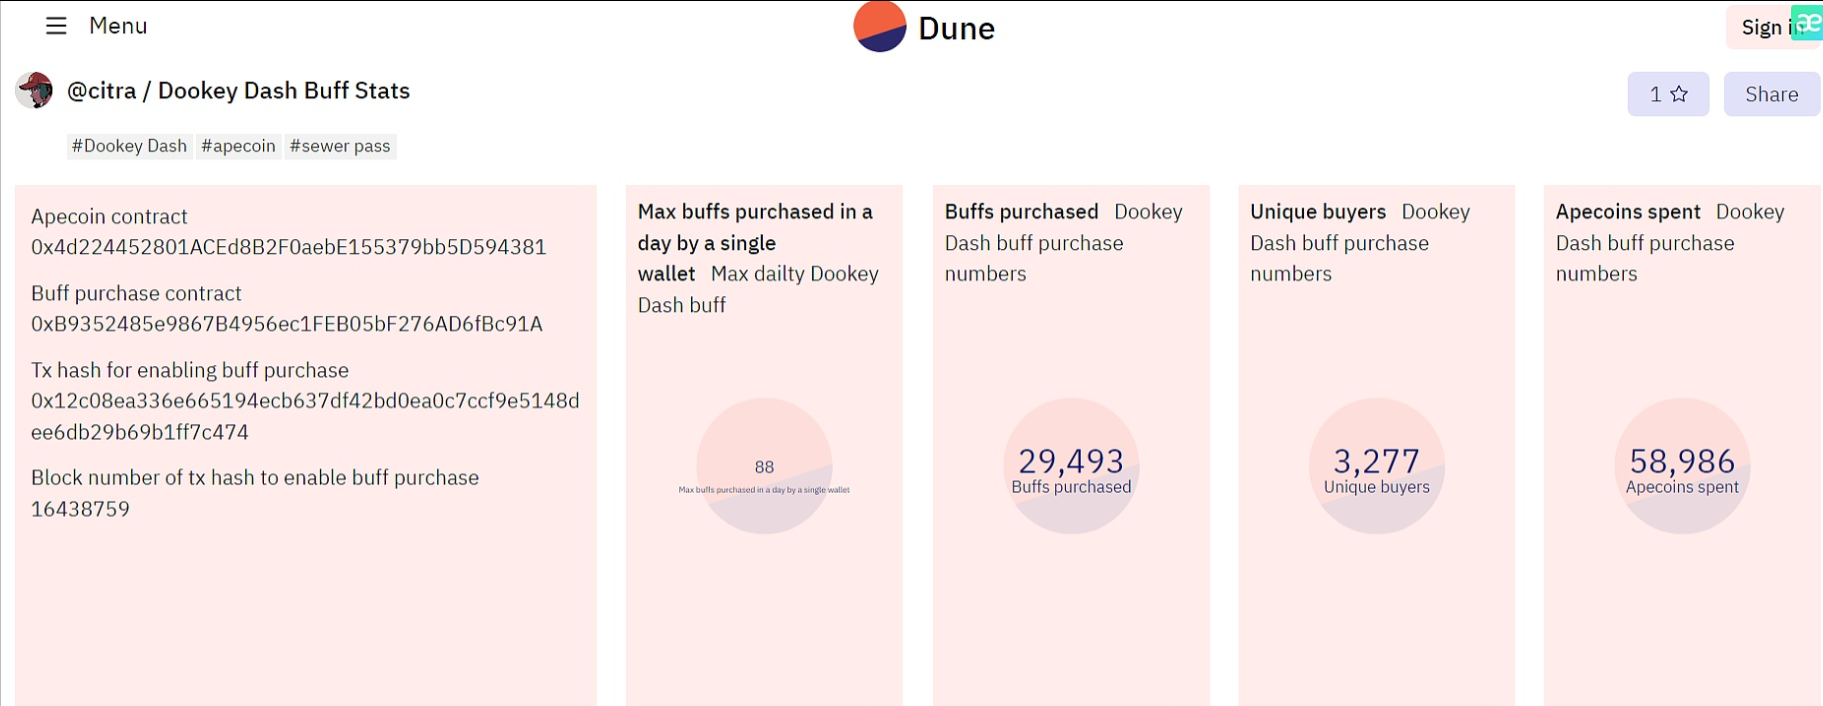This screenshot has height=706, width=1823.
Task: Open the #apecoin tag
Action: (238, 146)
